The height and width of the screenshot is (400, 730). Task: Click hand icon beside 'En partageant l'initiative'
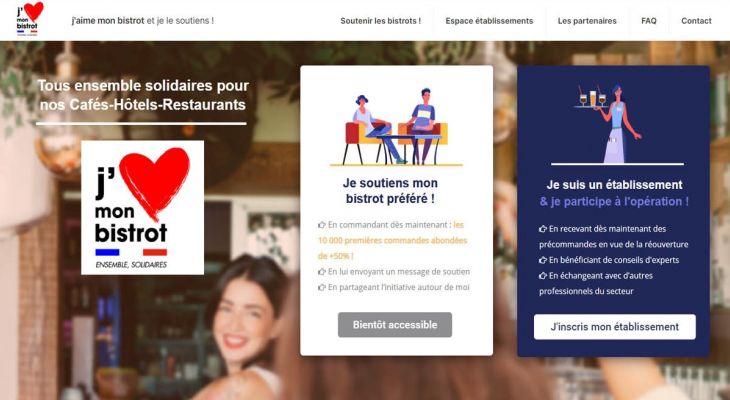point(322,288)
